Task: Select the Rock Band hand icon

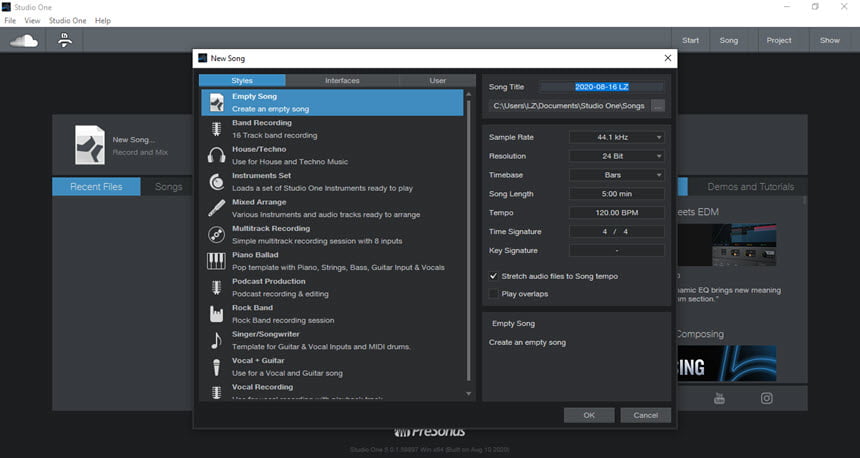Action: point(217,314)
